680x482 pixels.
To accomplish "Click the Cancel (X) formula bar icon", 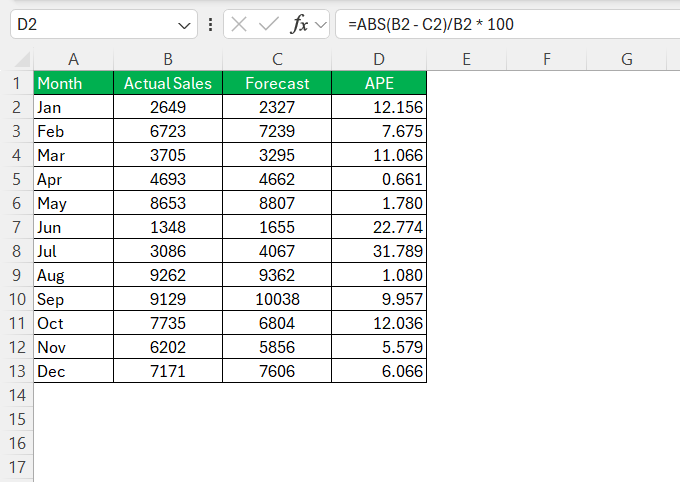I will click(239, 24).
